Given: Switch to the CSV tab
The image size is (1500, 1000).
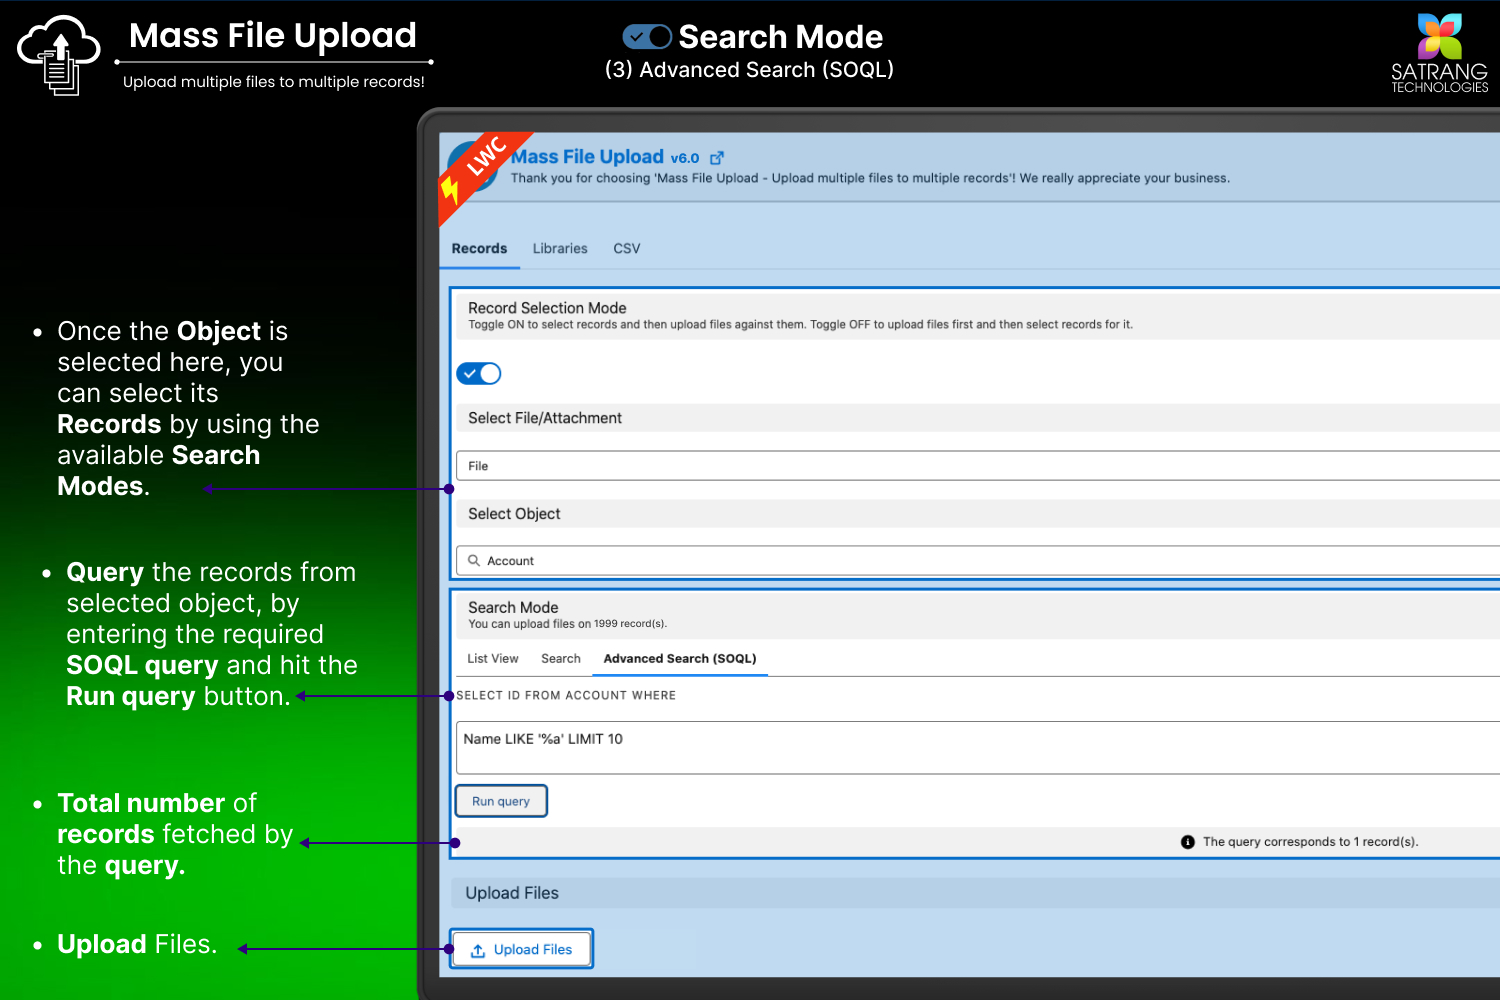Looking at the screenshot, I should [x=627, y=248].
